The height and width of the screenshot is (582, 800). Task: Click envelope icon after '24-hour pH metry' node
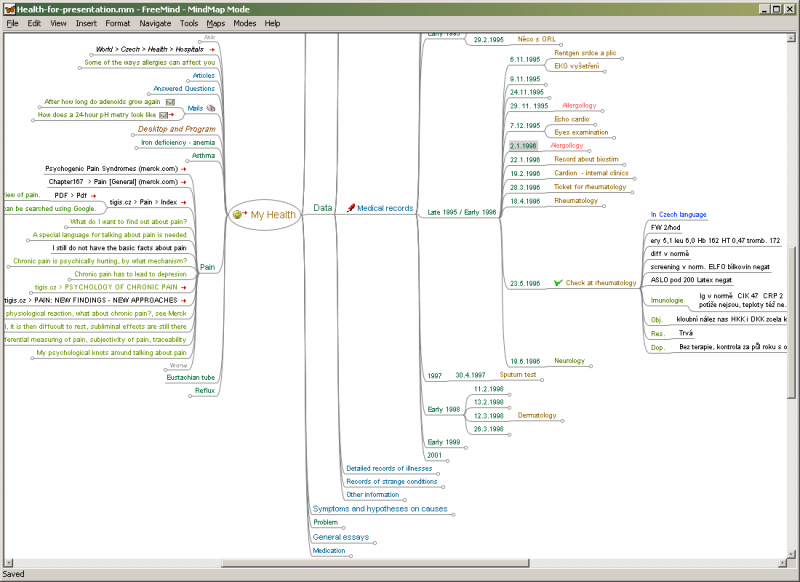click(x=163, y=115)
